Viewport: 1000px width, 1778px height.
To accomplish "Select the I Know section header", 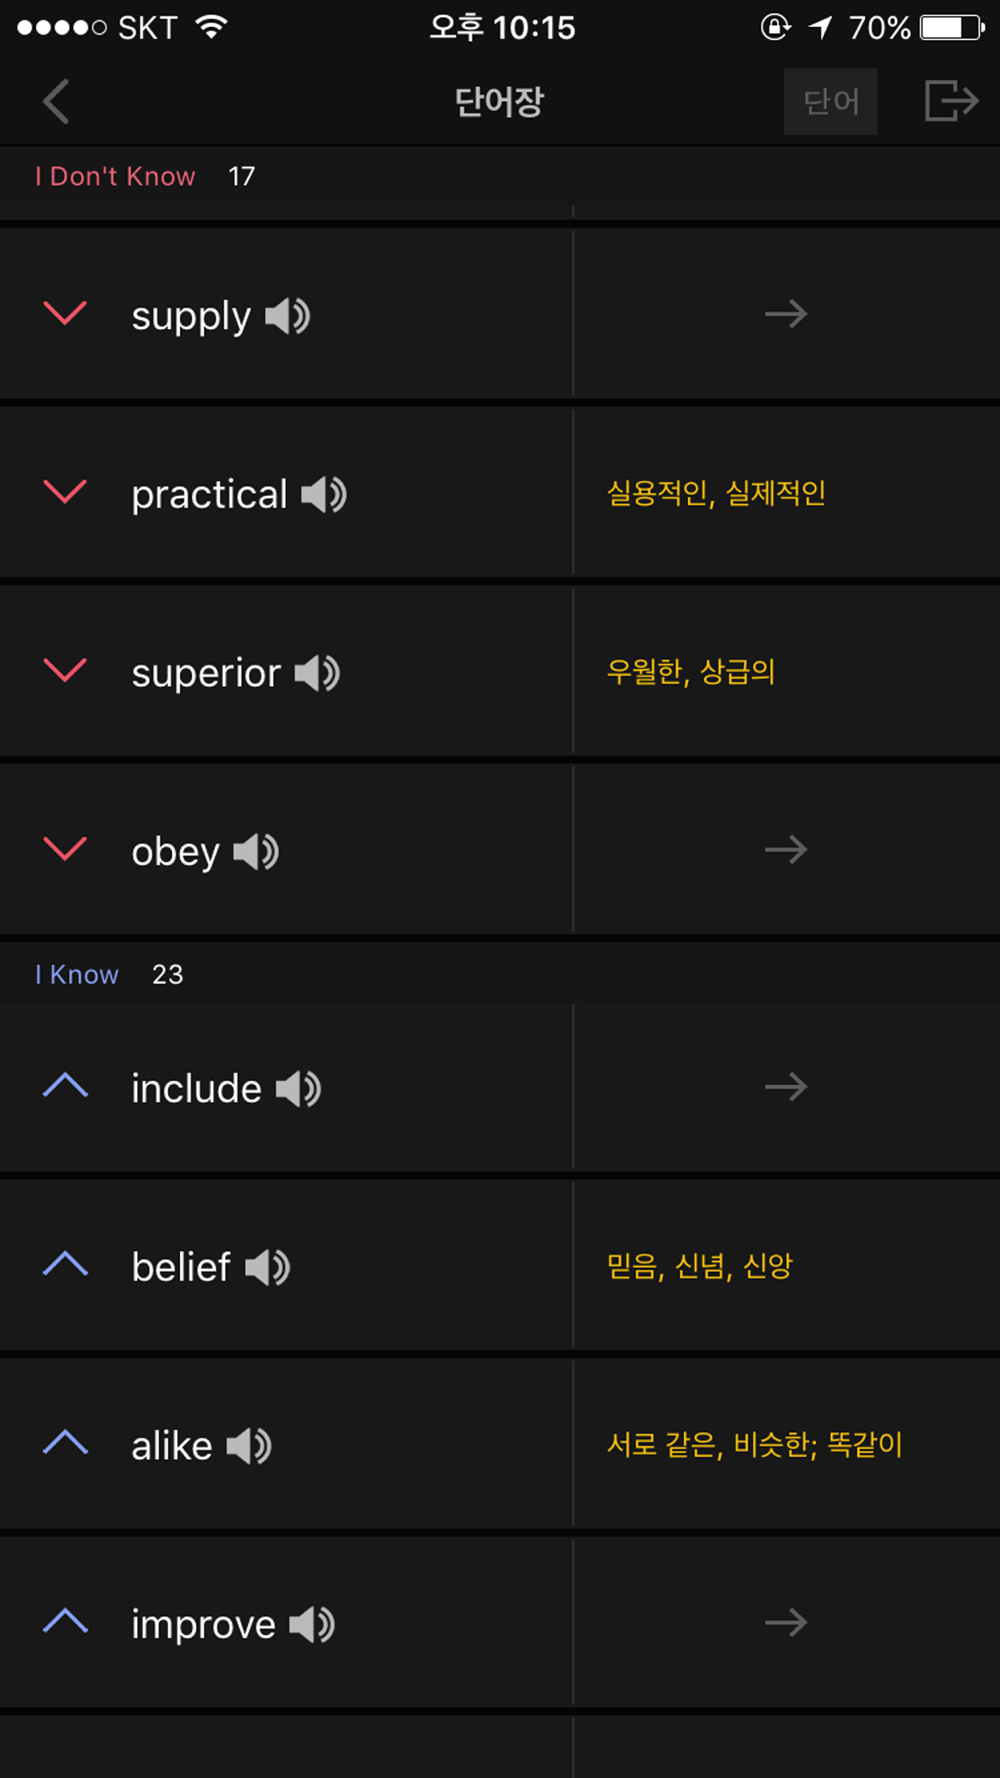I will [x=77, y=975].
